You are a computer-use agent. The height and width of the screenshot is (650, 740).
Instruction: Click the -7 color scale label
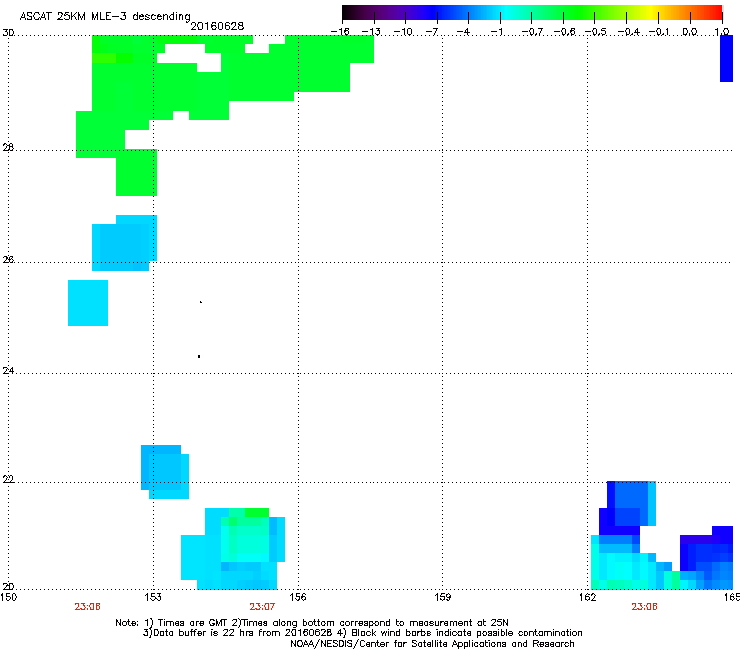coord(432,32)
